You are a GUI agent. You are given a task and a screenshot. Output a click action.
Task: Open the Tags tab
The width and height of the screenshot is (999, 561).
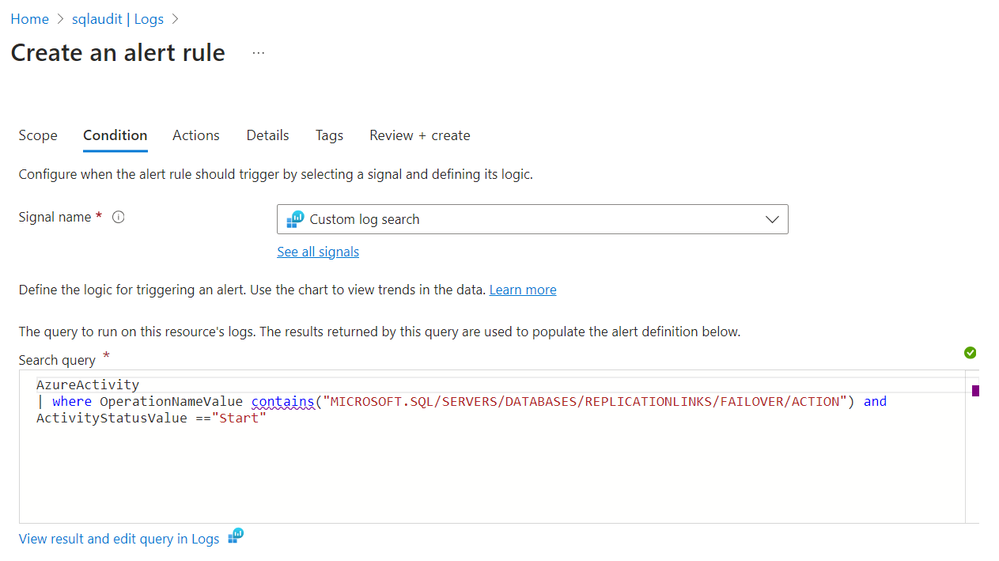[329, 135]
